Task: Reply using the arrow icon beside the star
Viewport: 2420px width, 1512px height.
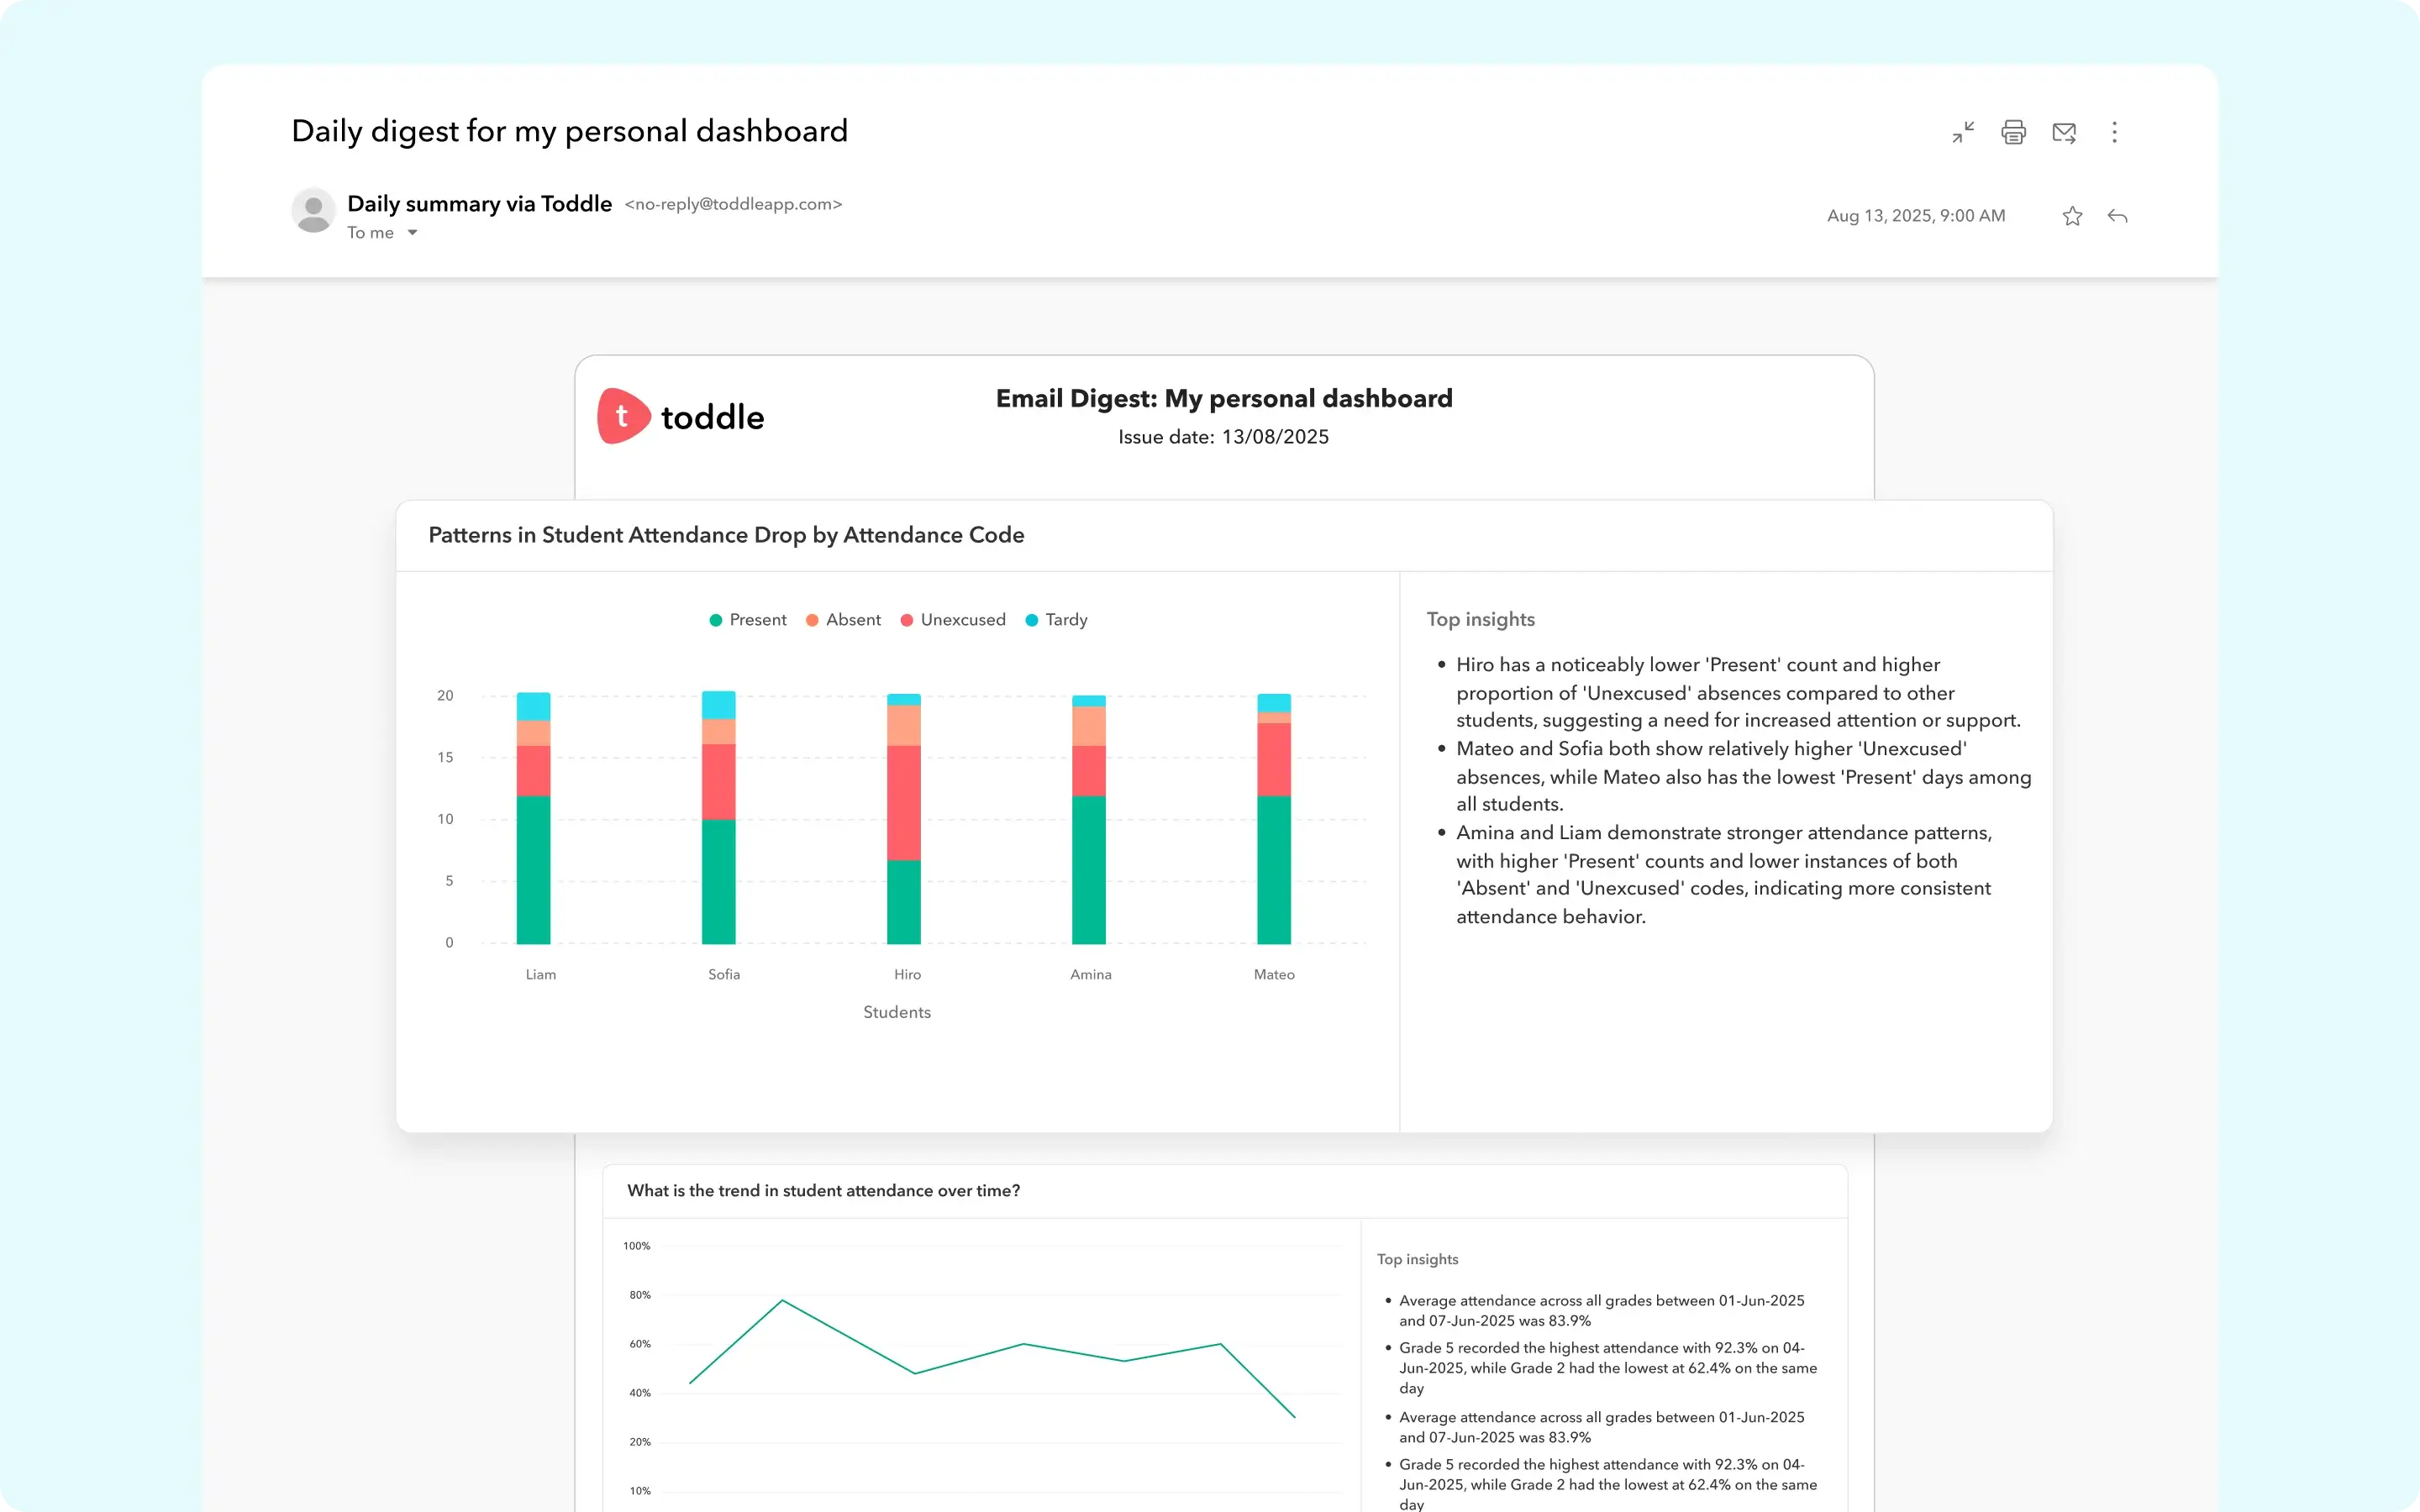Action: click(2117, 216)
